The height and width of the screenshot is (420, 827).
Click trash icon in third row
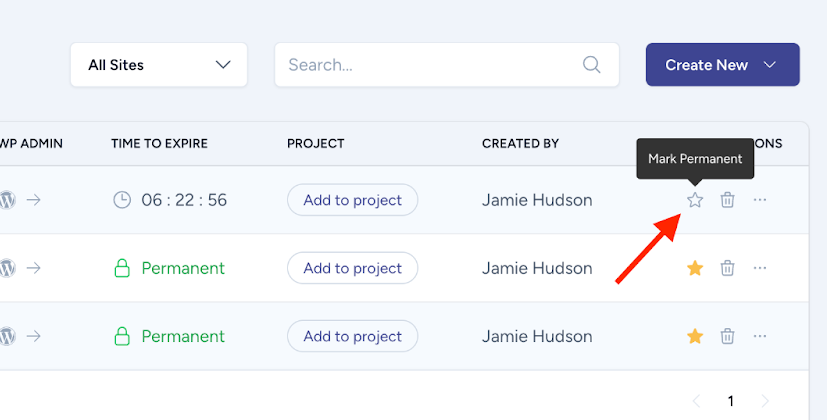pos(728,336)
